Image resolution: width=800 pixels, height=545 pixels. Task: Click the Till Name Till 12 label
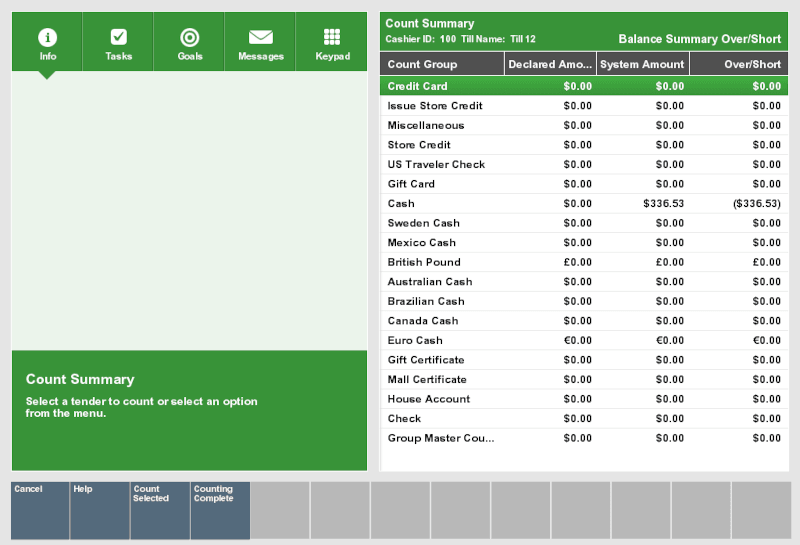(x=498, y=39)
